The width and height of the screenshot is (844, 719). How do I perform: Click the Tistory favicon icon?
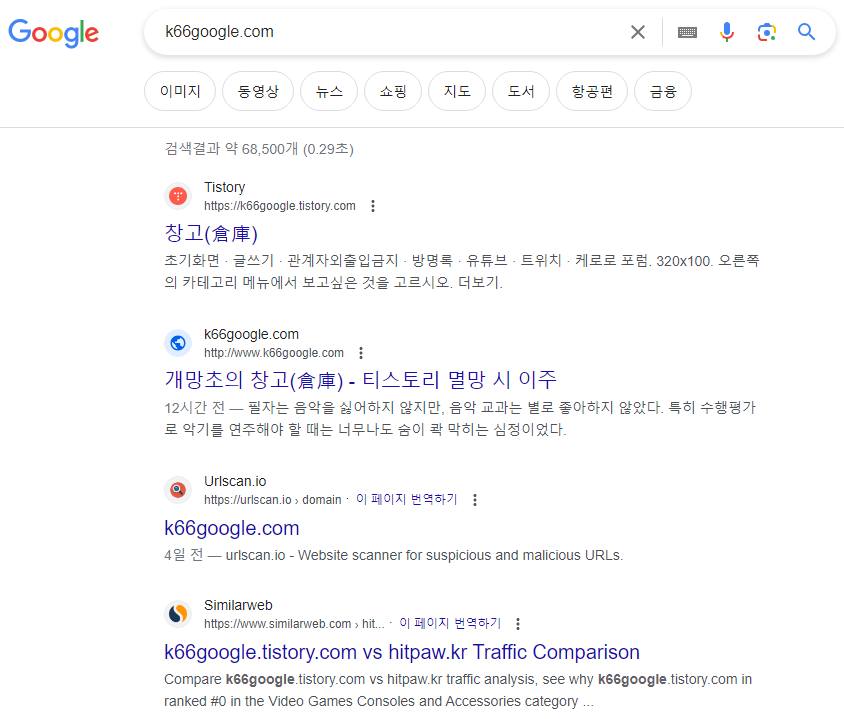click(178, 196)
